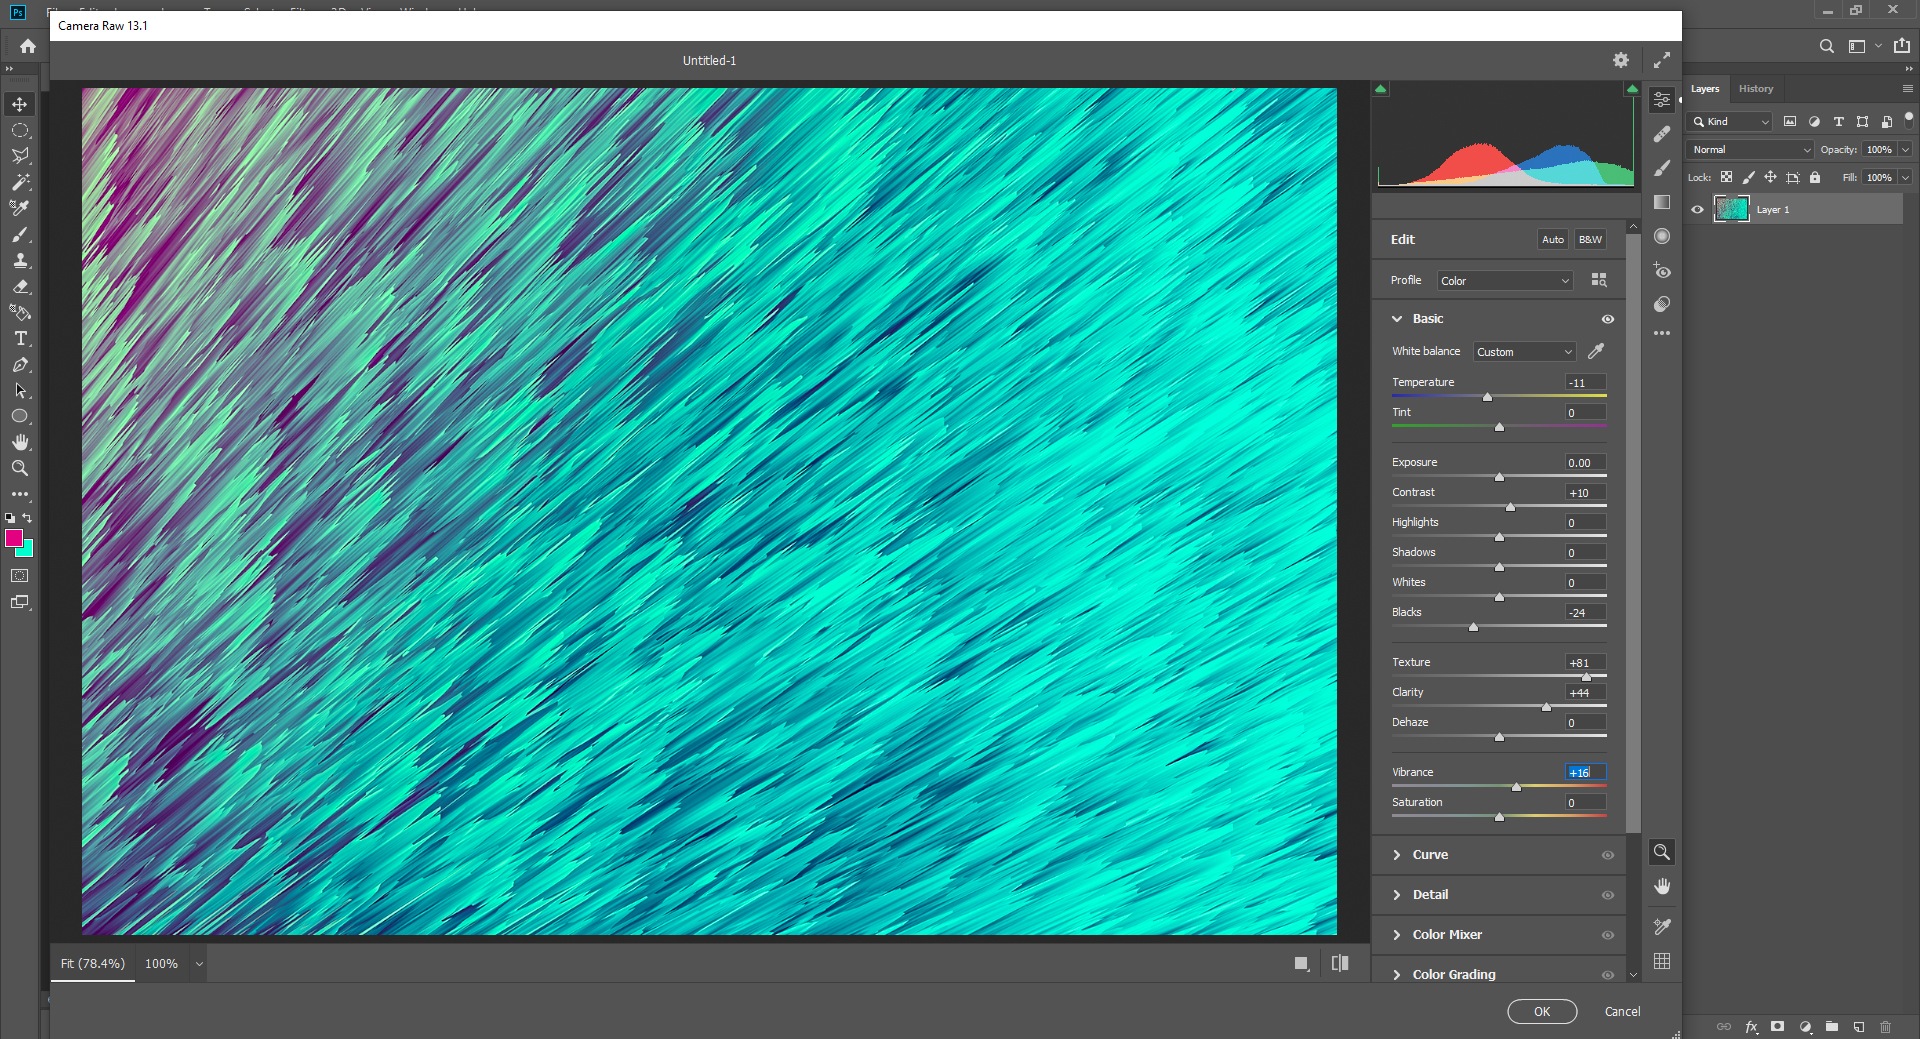Select the Adjustment Brush in Camera Raw
Image resolution: width=1920 pixels, height=1039 pixels.
[1663, 168]
